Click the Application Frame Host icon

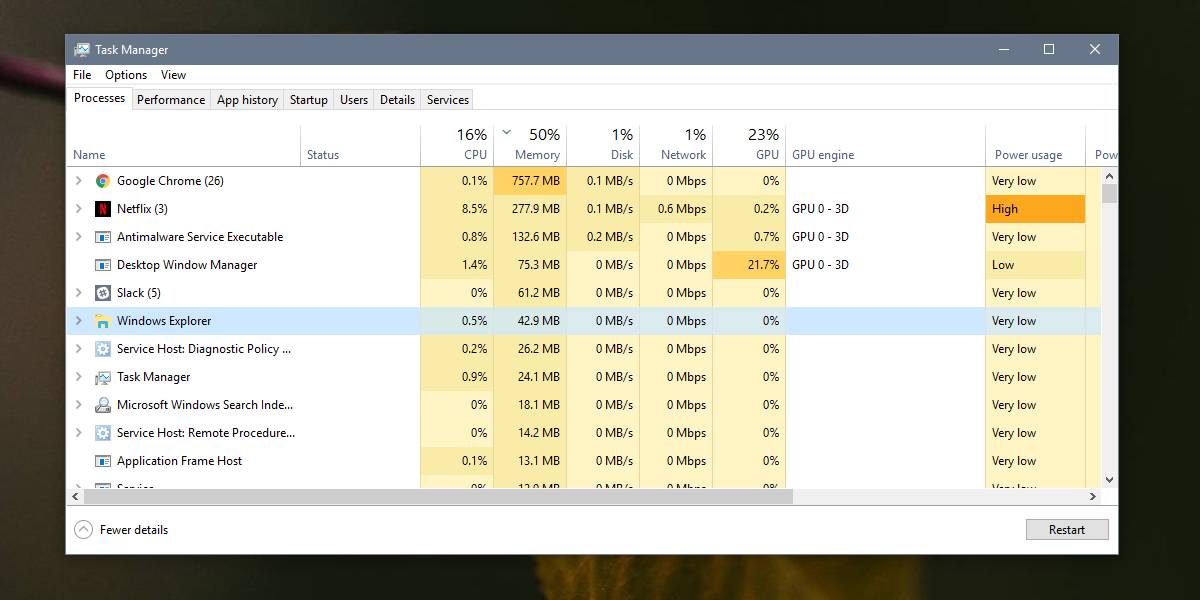pos(102,461)
